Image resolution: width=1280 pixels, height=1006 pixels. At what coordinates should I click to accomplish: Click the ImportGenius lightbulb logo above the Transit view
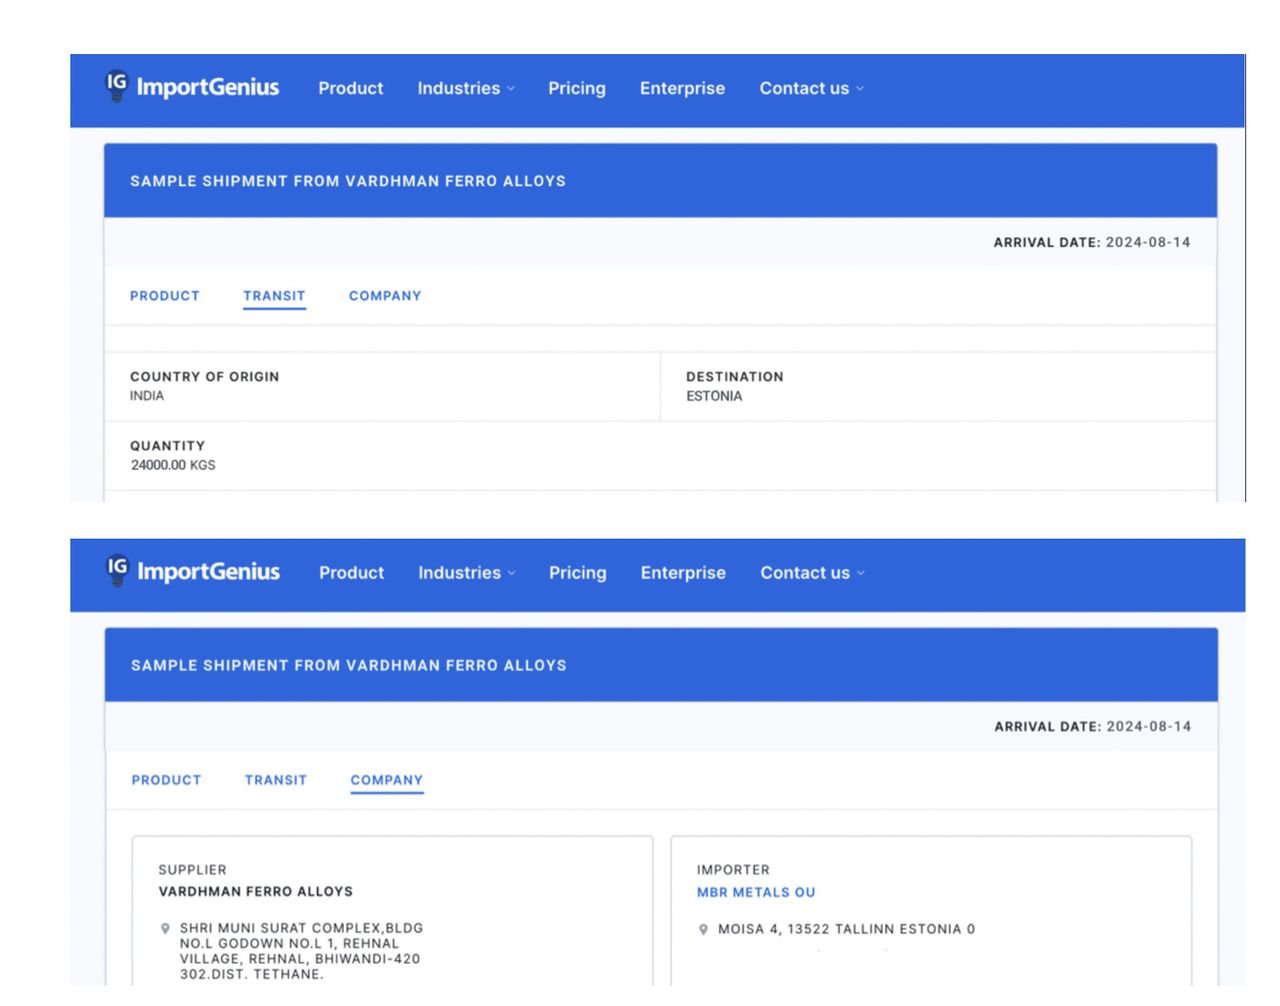[118, 86]
